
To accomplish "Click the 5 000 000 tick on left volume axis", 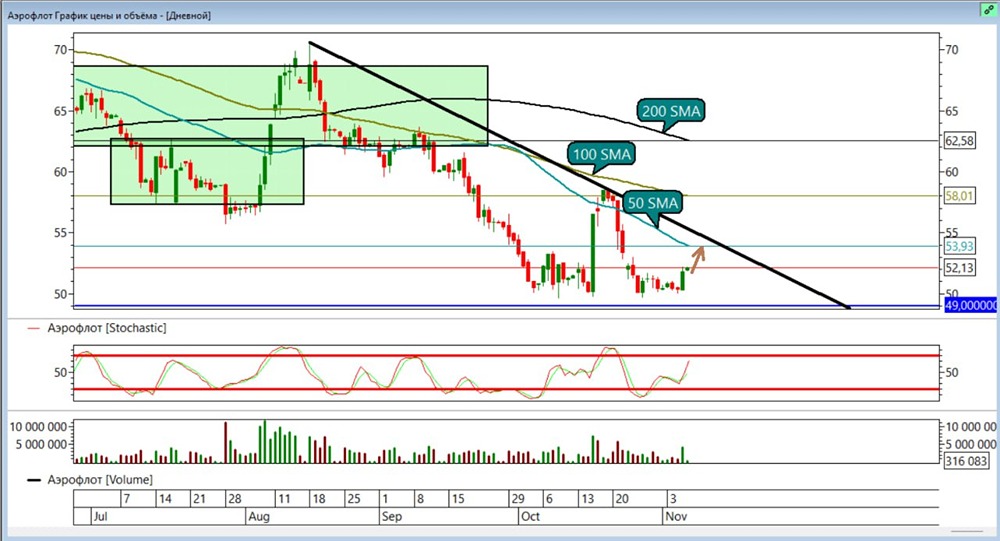I will coord(41,444).
